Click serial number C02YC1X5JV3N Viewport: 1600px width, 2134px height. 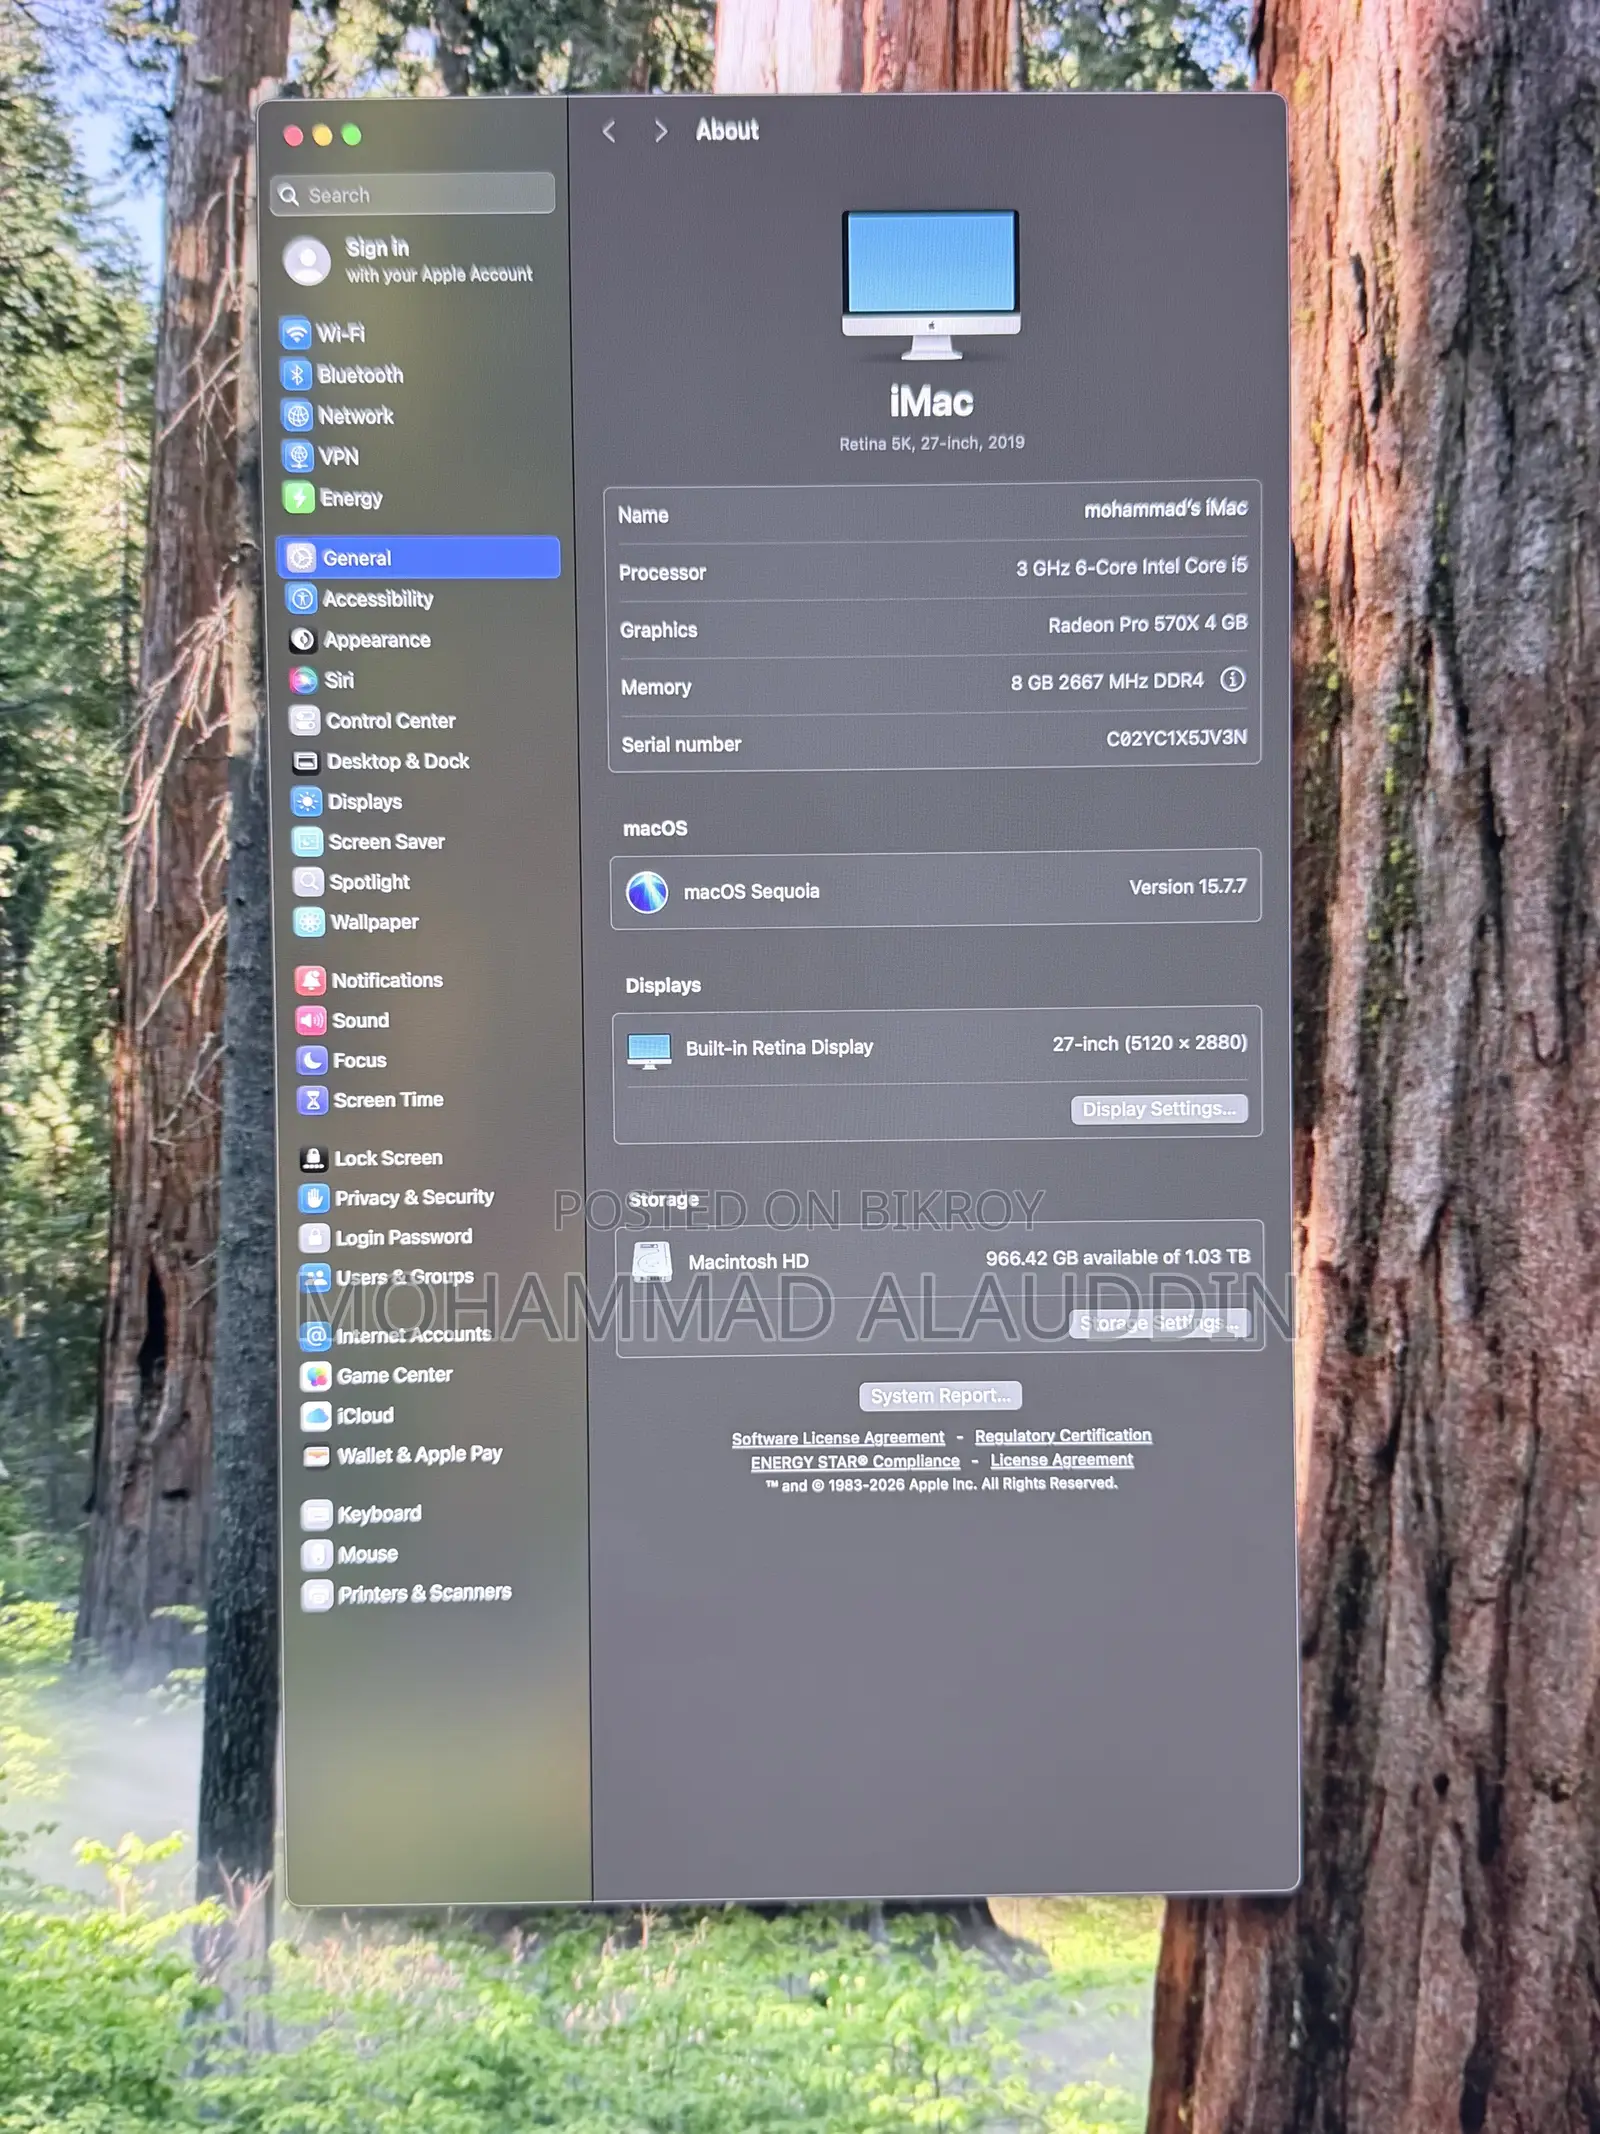[x=1176, y=738]
